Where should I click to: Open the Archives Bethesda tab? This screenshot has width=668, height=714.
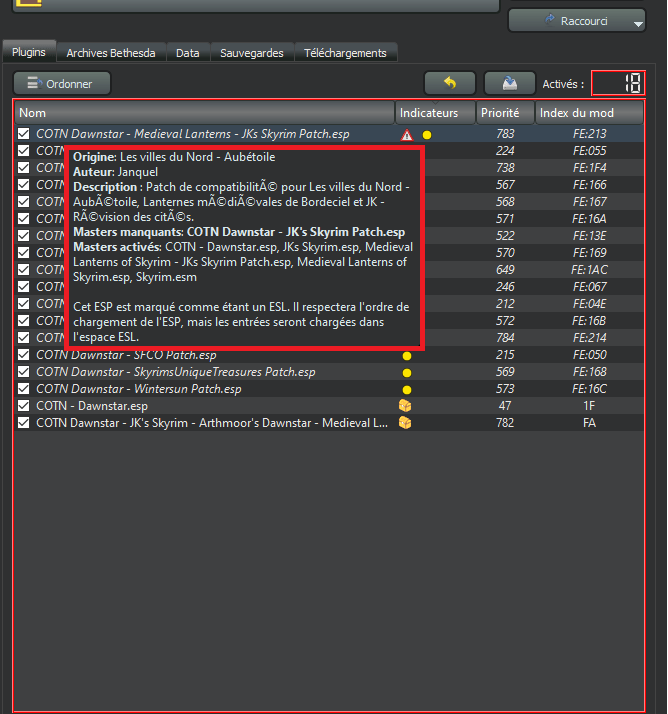[111, 53]
